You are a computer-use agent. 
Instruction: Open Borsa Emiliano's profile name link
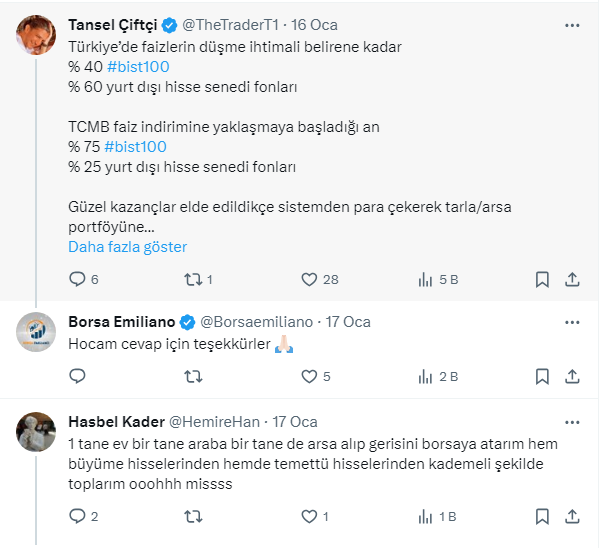120,322
